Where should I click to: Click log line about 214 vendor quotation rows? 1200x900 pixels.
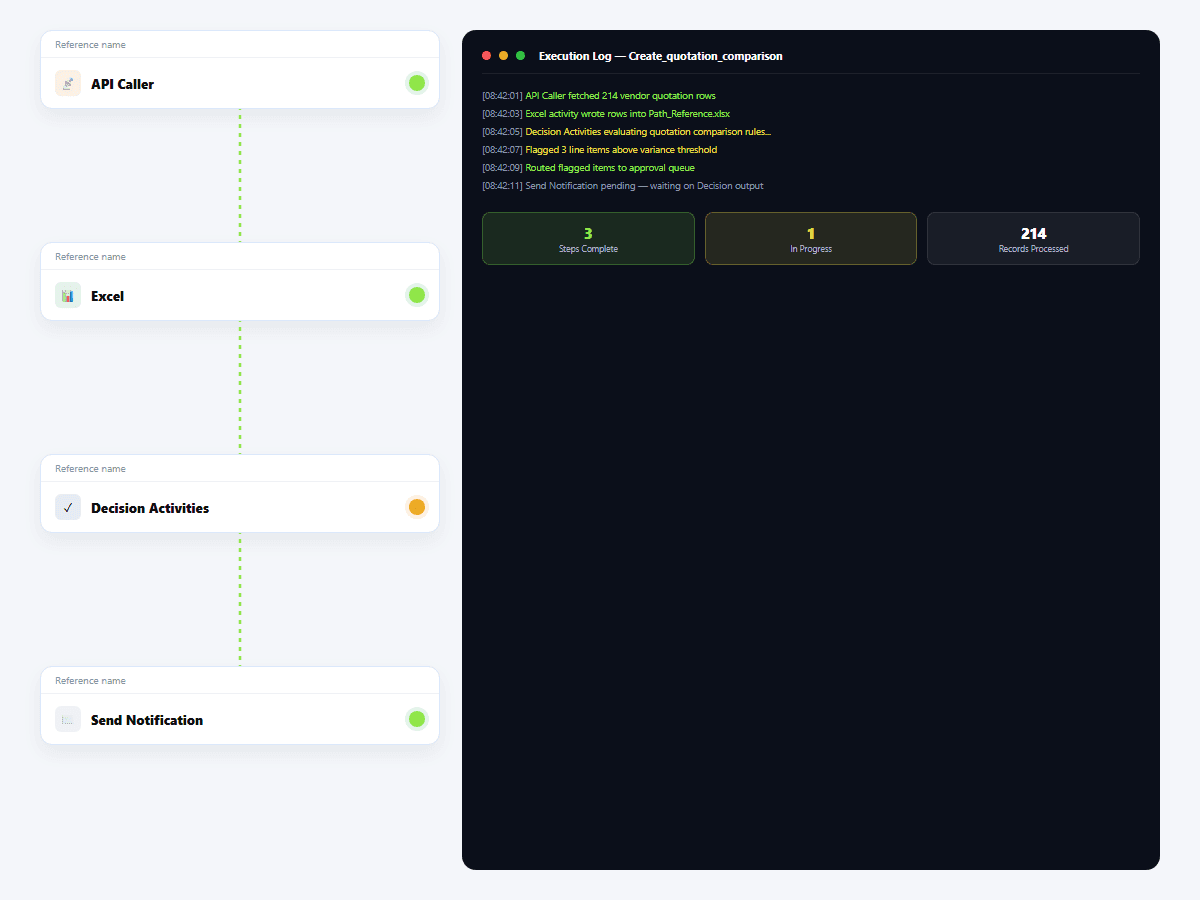pos(599,96)
